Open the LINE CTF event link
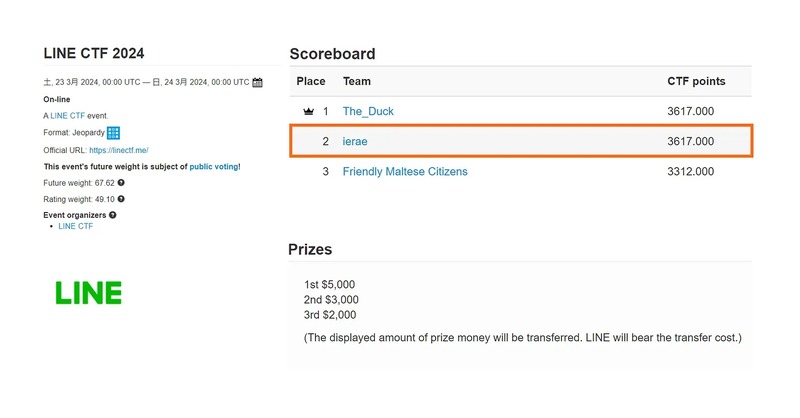 pyautogui.click(x=67, y=117)
